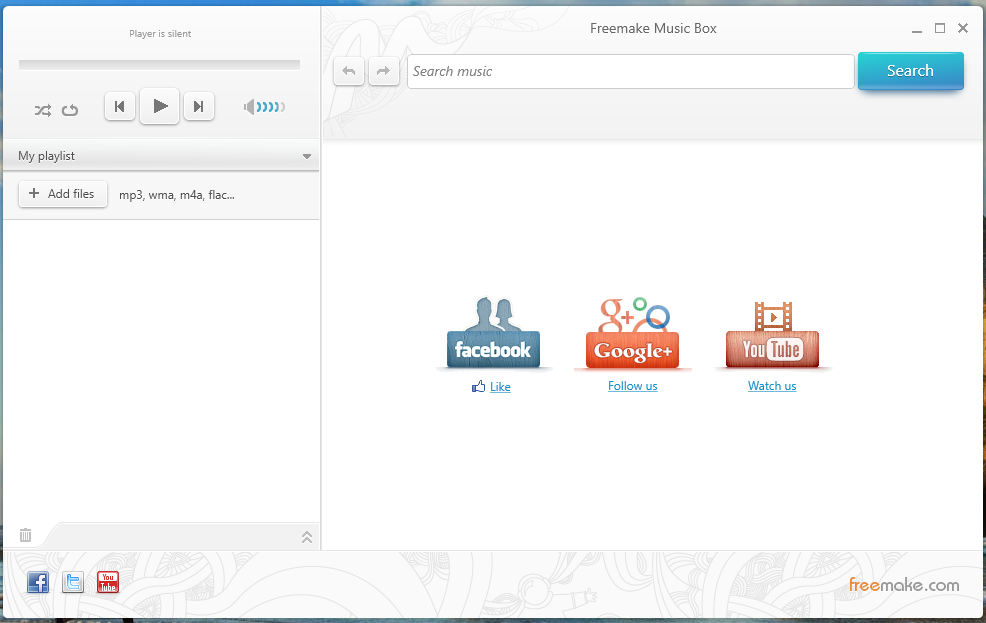Click the blue Search button

coord(910,71)
